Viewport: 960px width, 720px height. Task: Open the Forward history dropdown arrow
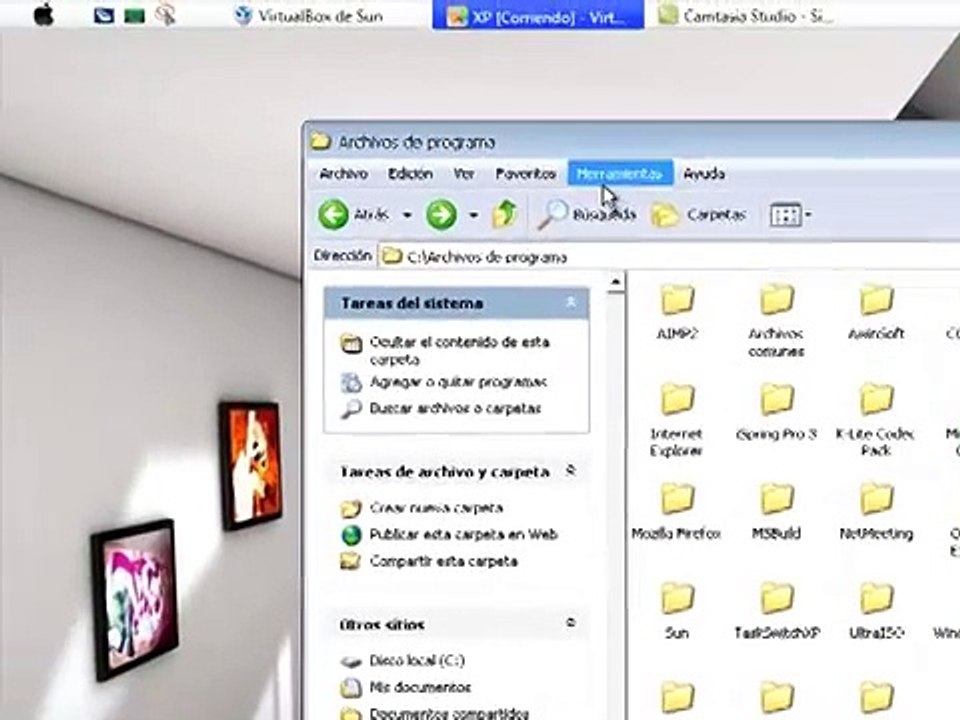(473, 215)
